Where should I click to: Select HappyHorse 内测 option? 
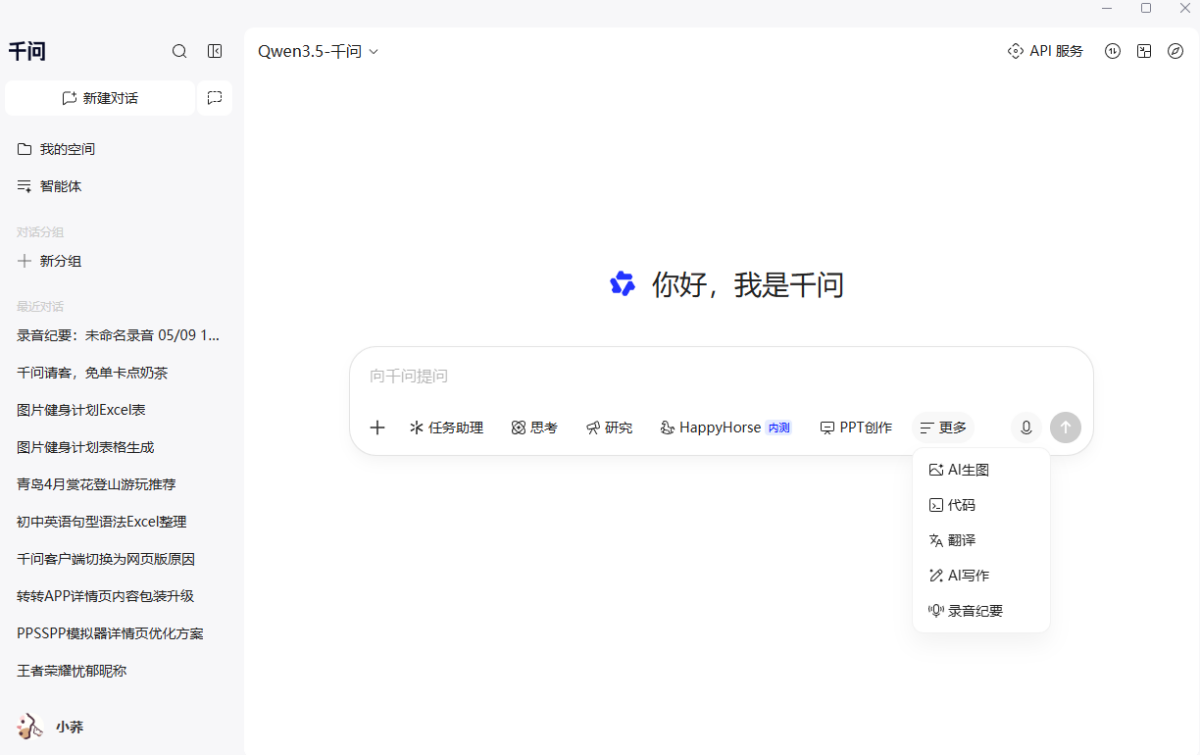726,428
